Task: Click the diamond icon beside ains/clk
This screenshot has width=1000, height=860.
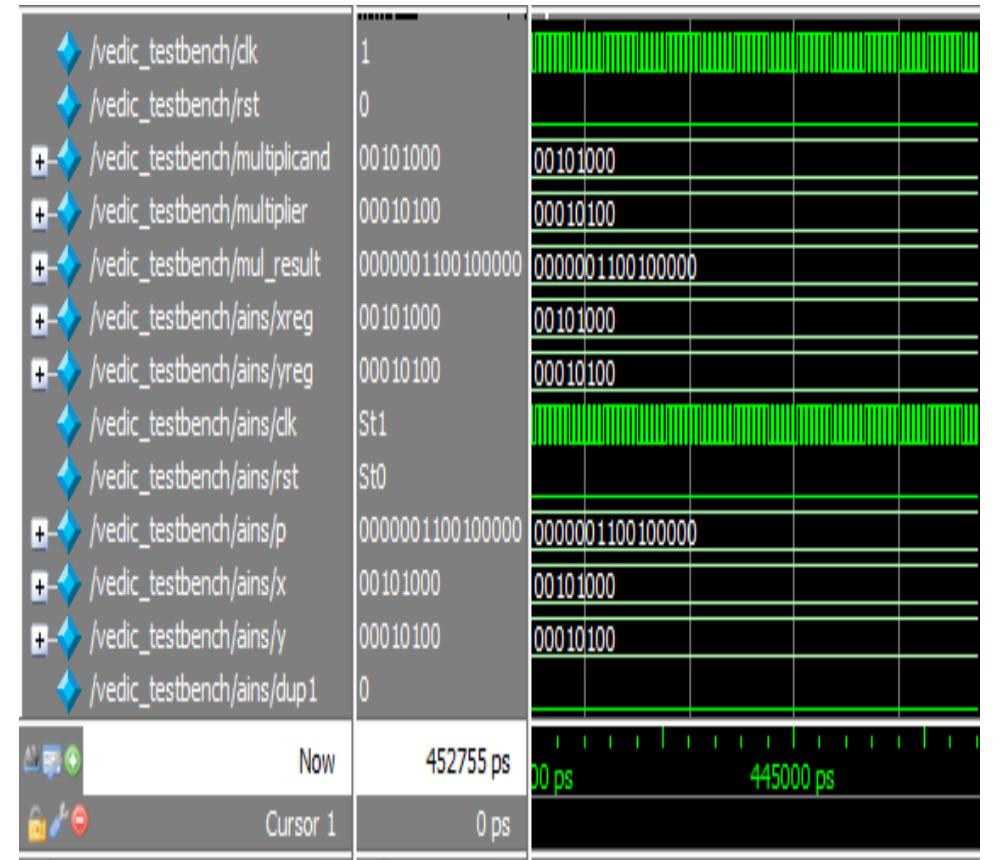Action: pyautogui.click(x=69, y=424)
